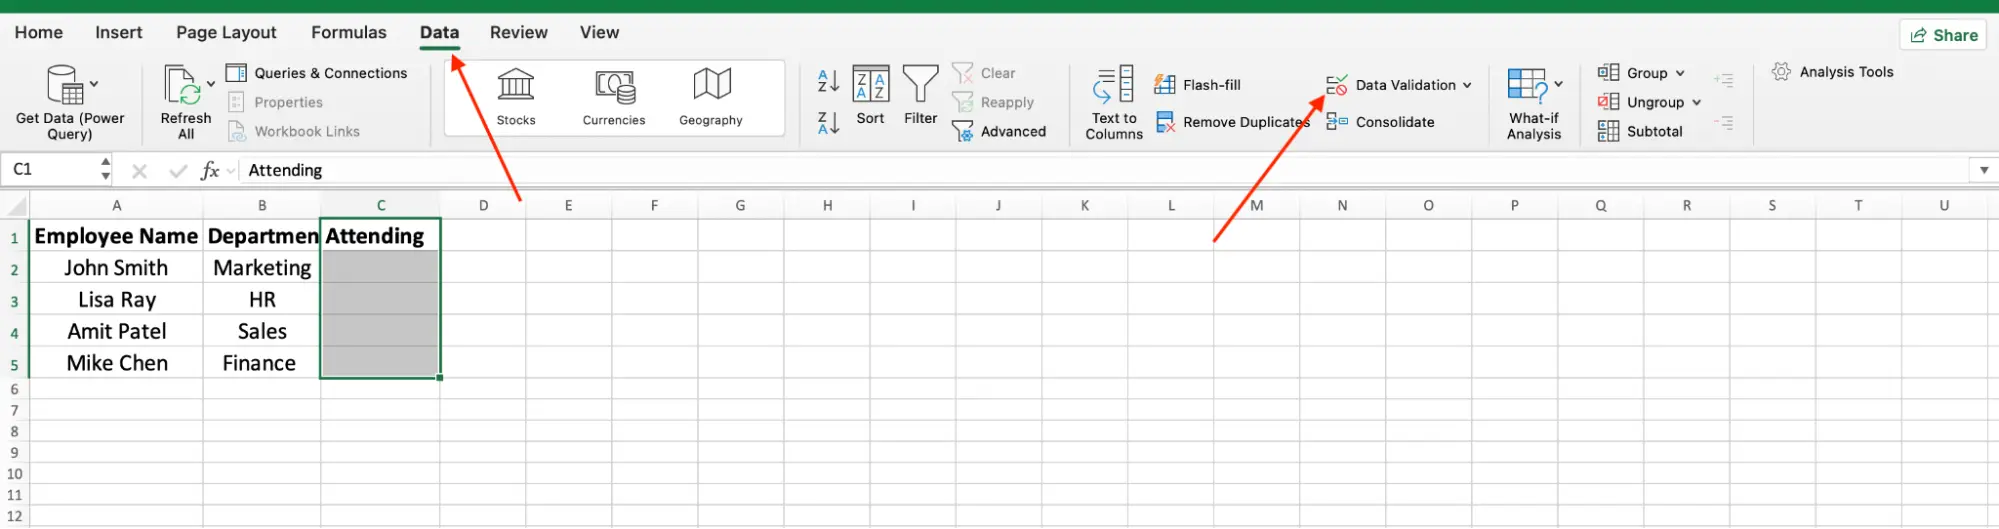Select row 3 header

14,300
